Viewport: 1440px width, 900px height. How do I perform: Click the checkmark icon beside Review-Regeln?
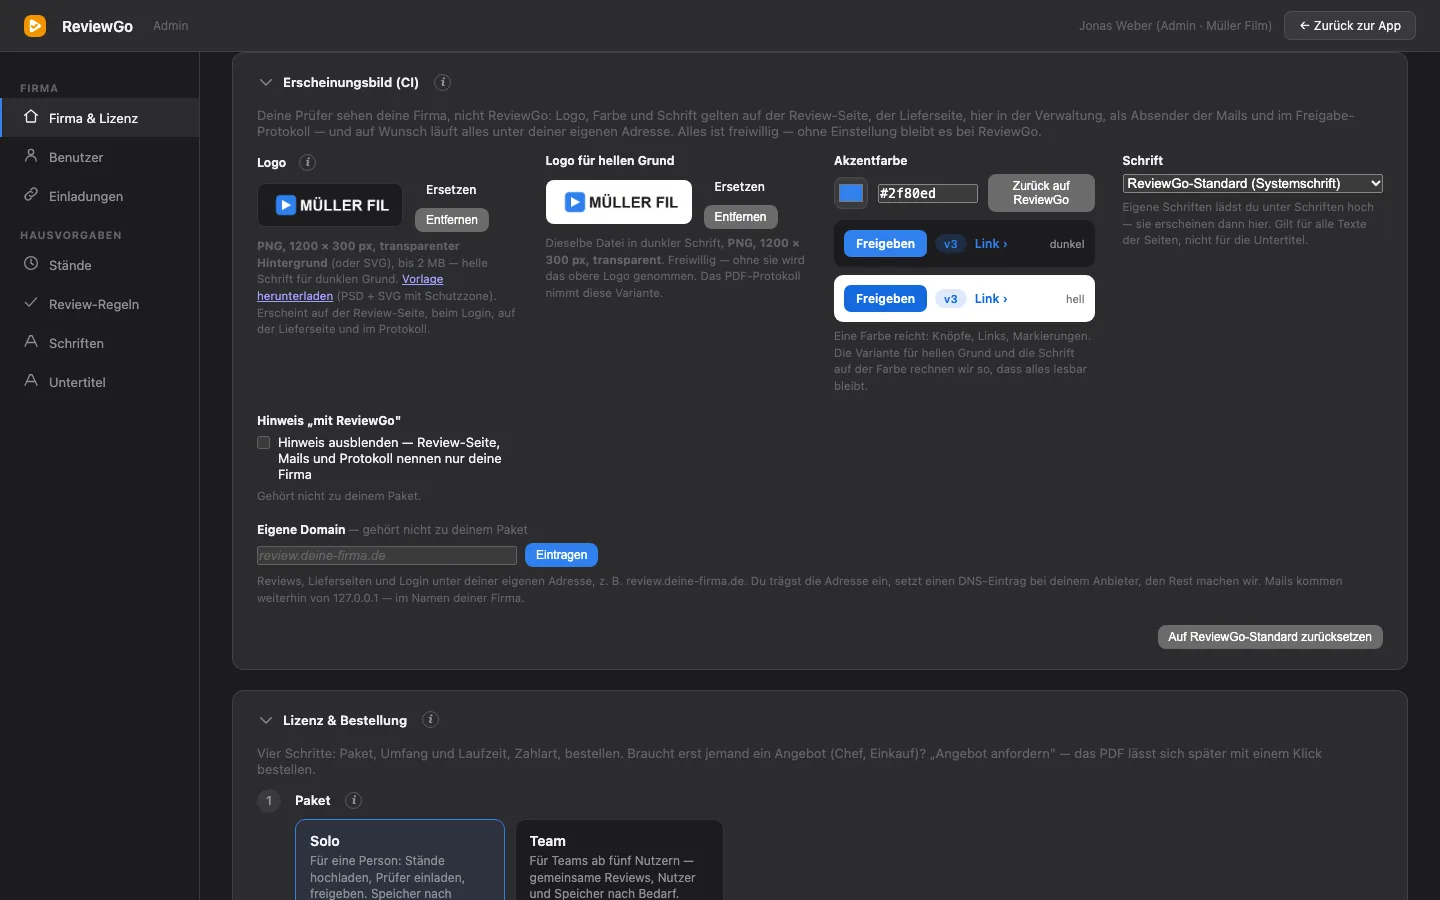pos(31,303)
